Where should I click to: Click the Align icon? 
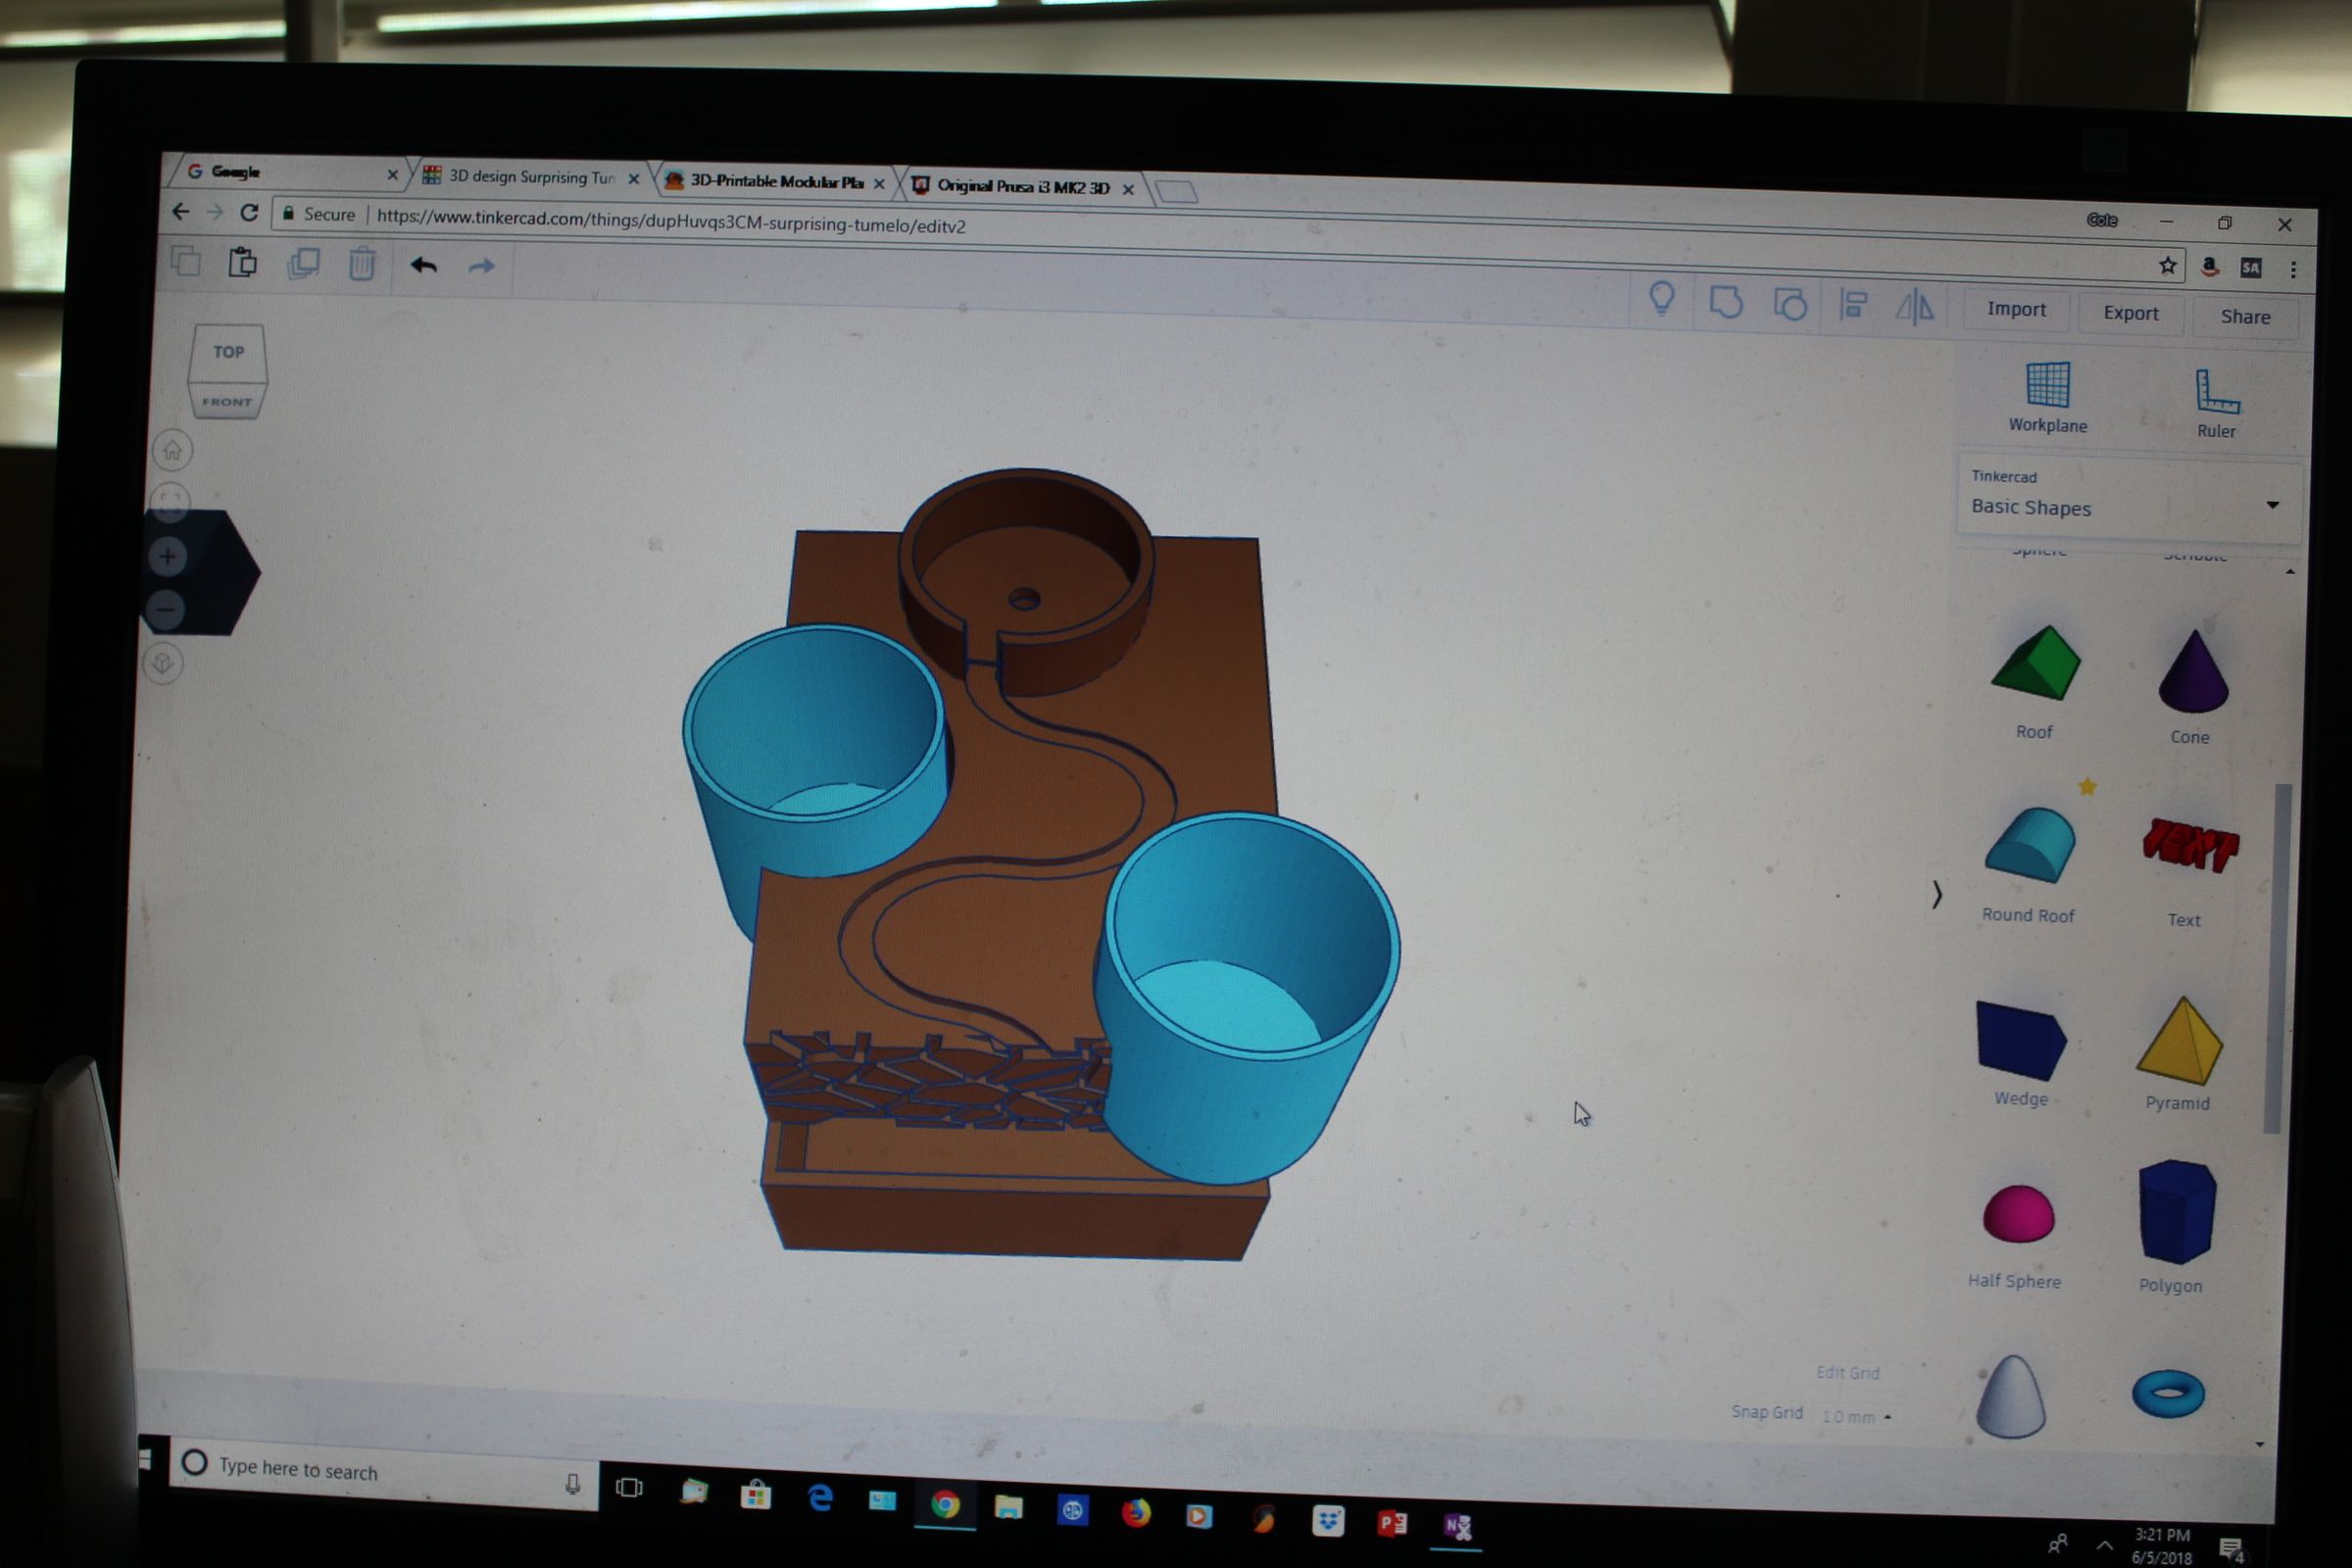(x=1854, y=307)
